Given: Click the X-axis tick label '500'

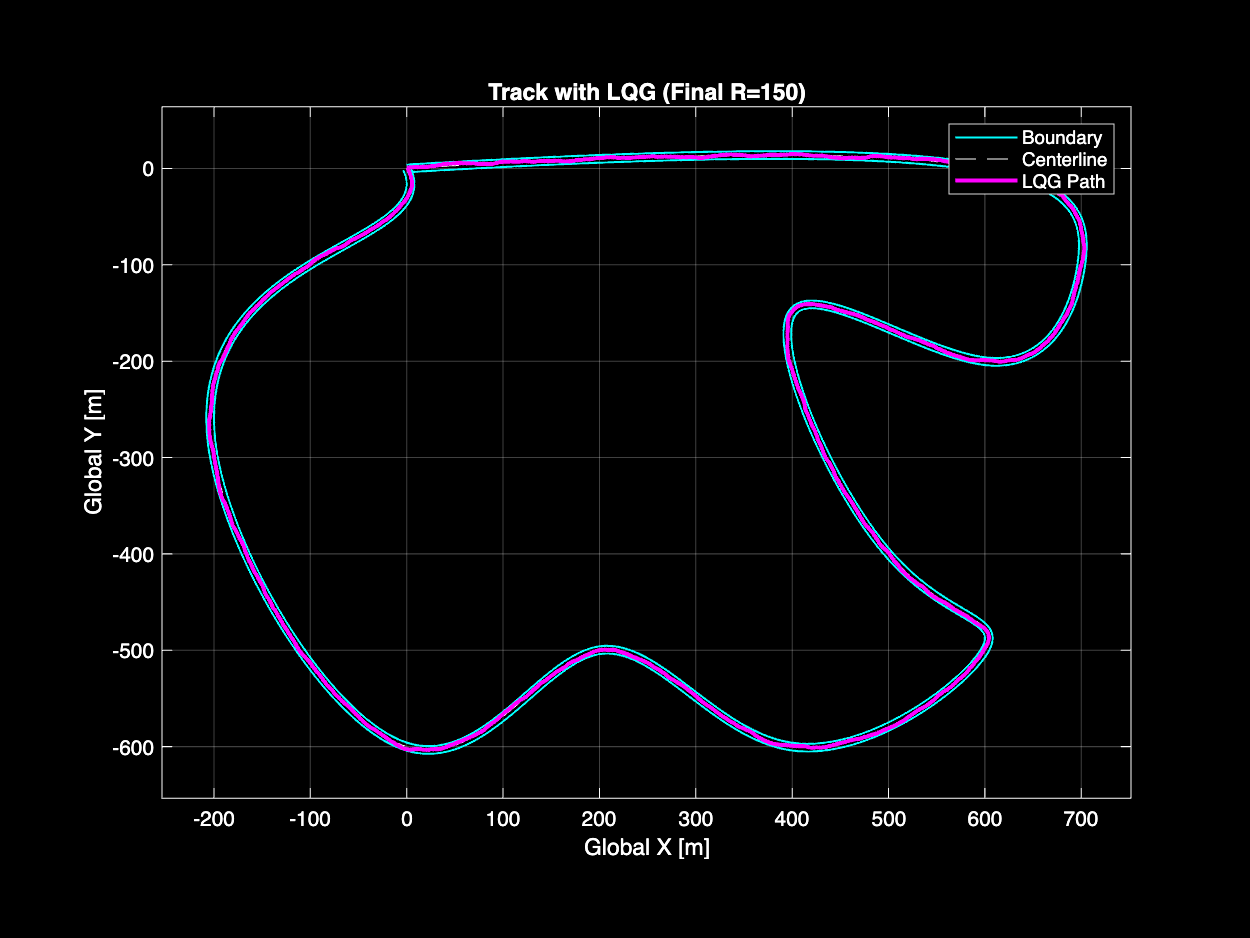Looking at the screenshot, I should [889, 820].
